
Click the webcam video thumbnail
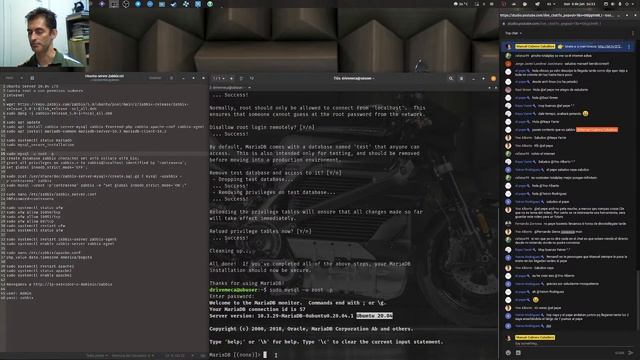[44, 33]
